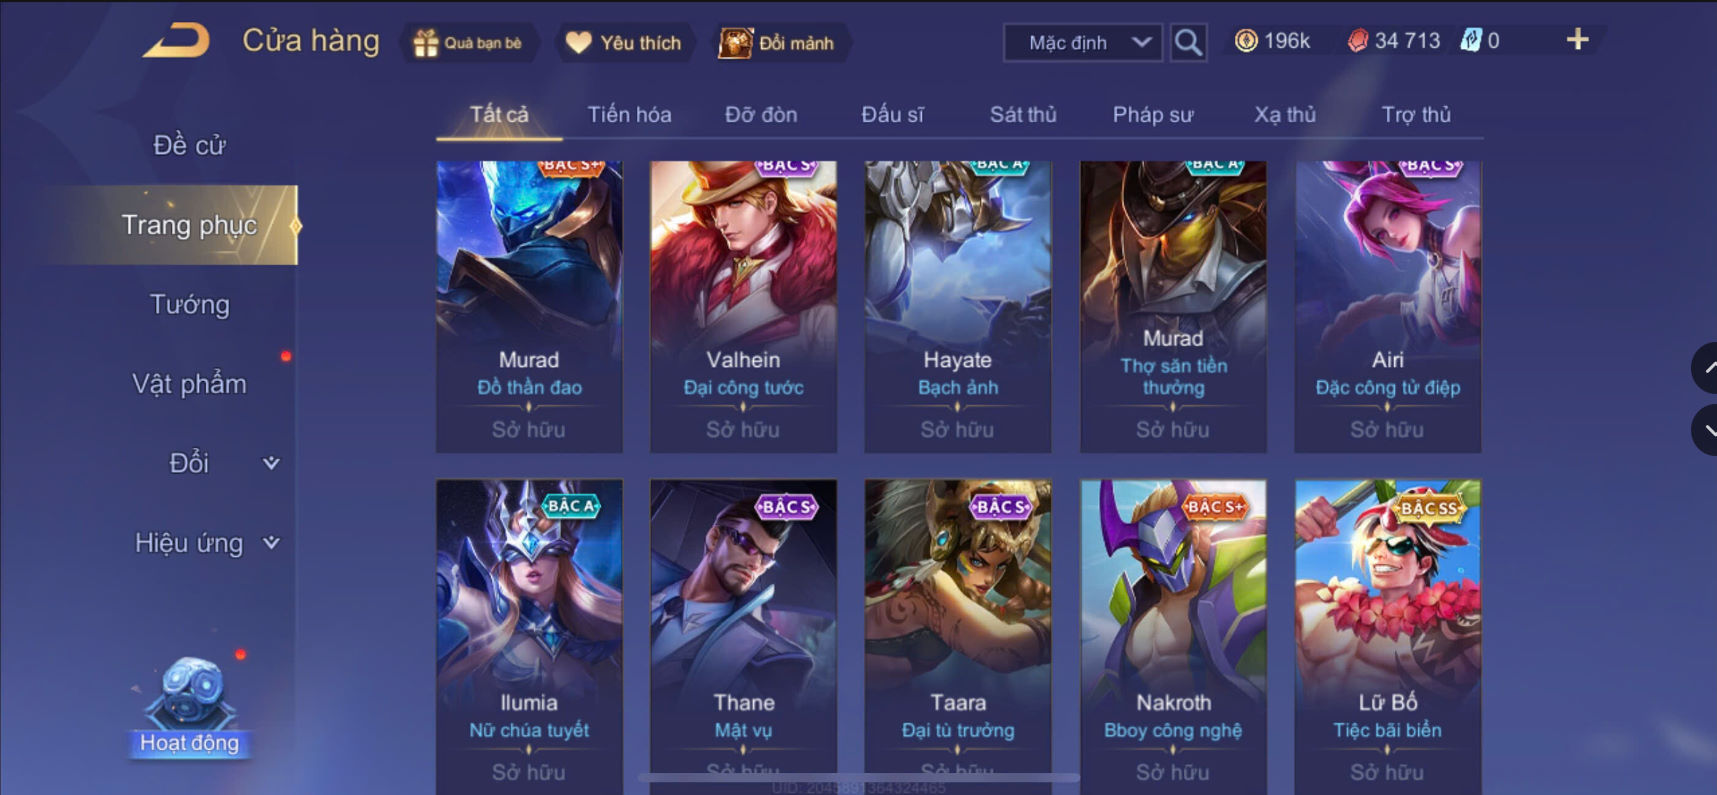The image size is (1717, 795).
Task: Click the red gem currency icon
Action: [1357, 41]
